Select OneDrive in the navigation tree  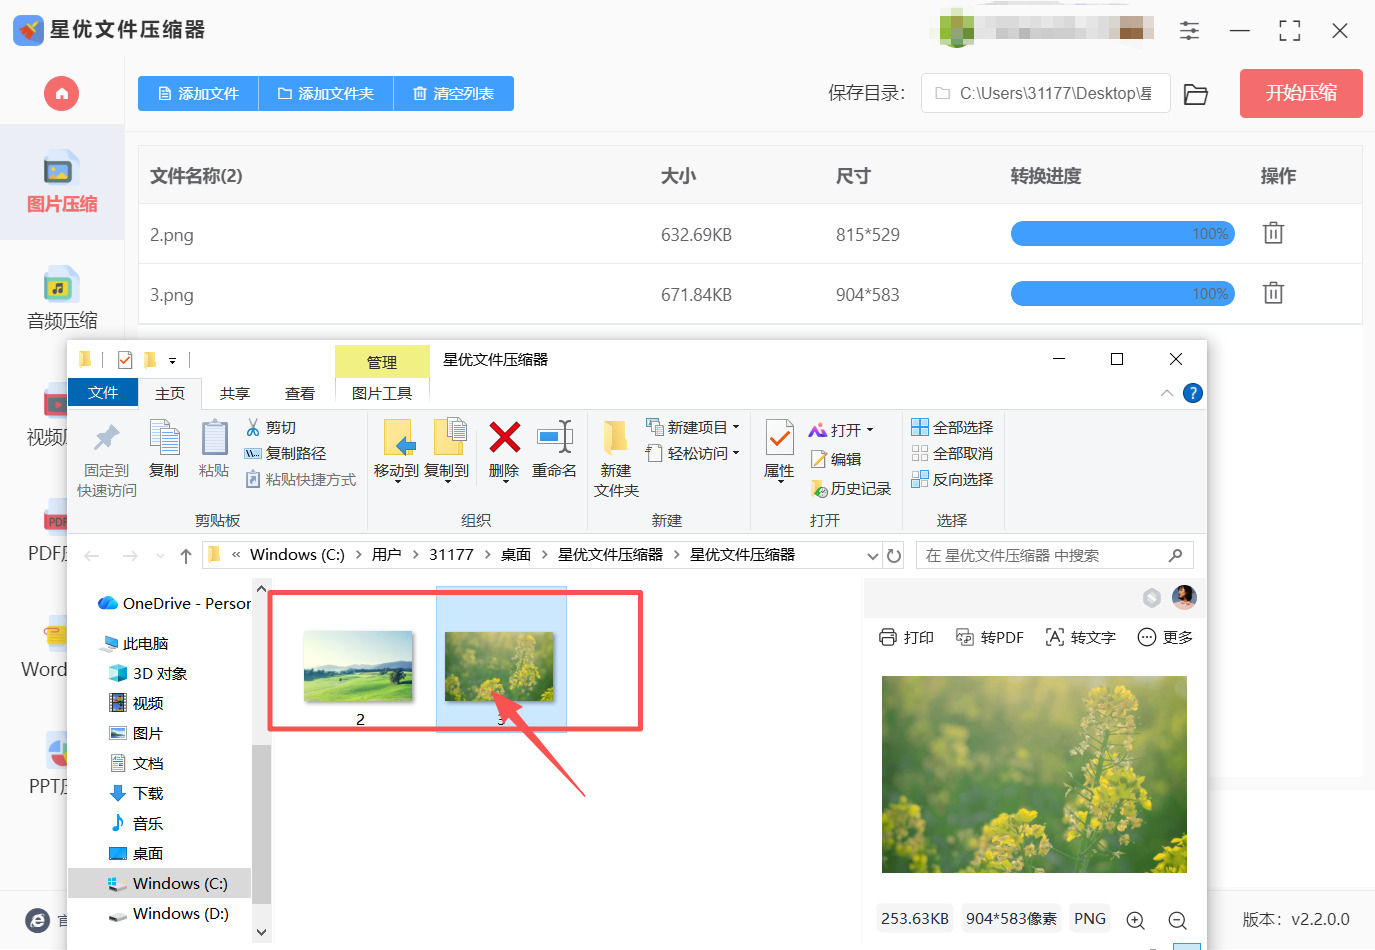[175, 604]
